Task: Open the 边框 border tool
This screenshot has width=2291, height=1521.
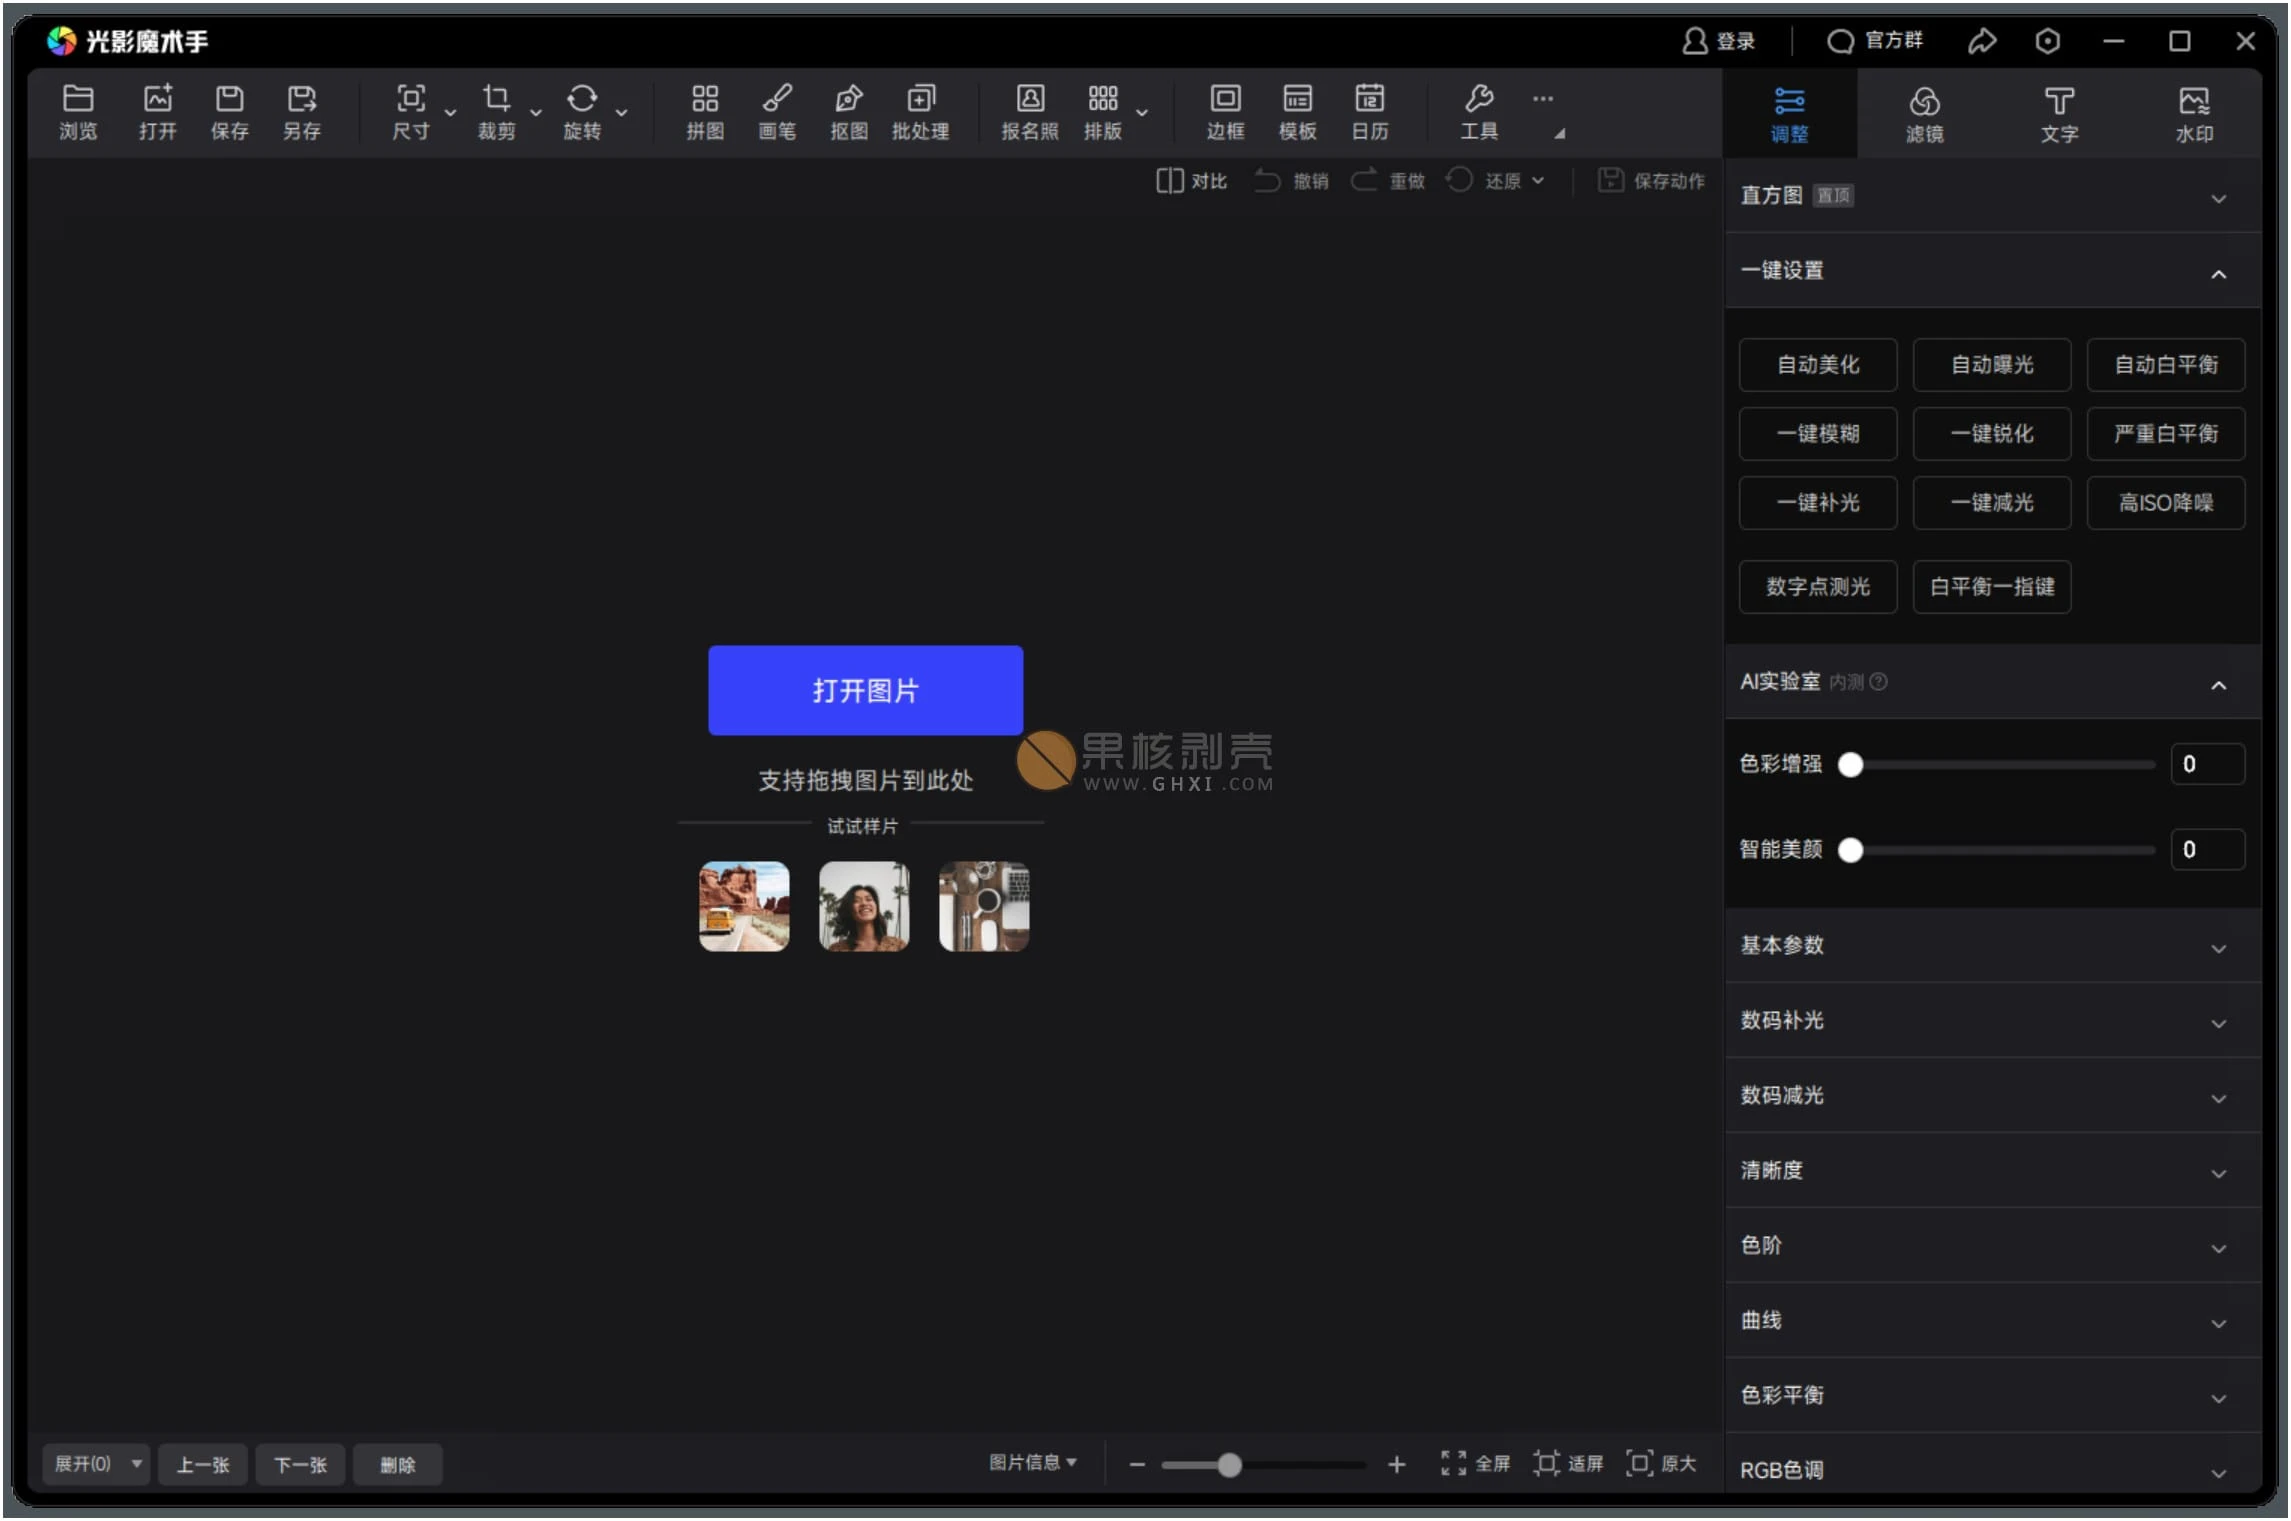Action: click(x=1224, y=111)
